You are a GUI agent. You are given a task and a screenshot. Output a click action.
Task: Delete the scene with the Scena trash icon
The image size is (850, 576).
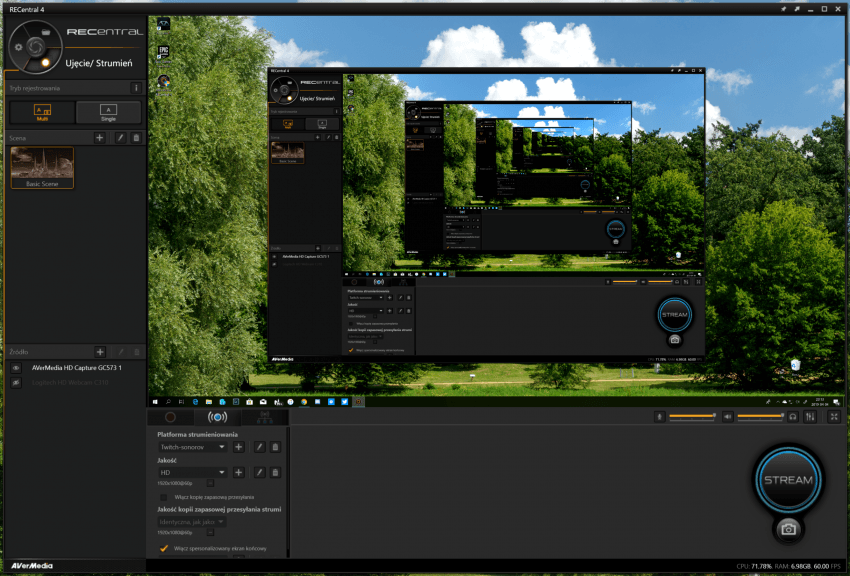(x=136, y=138)
